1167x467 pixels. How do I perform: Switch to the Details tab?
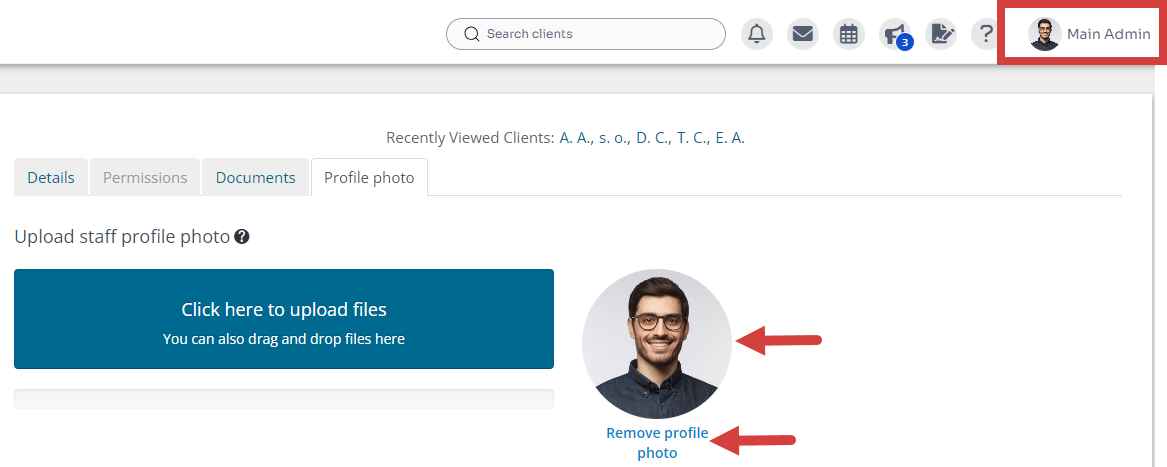click(51, 177)
